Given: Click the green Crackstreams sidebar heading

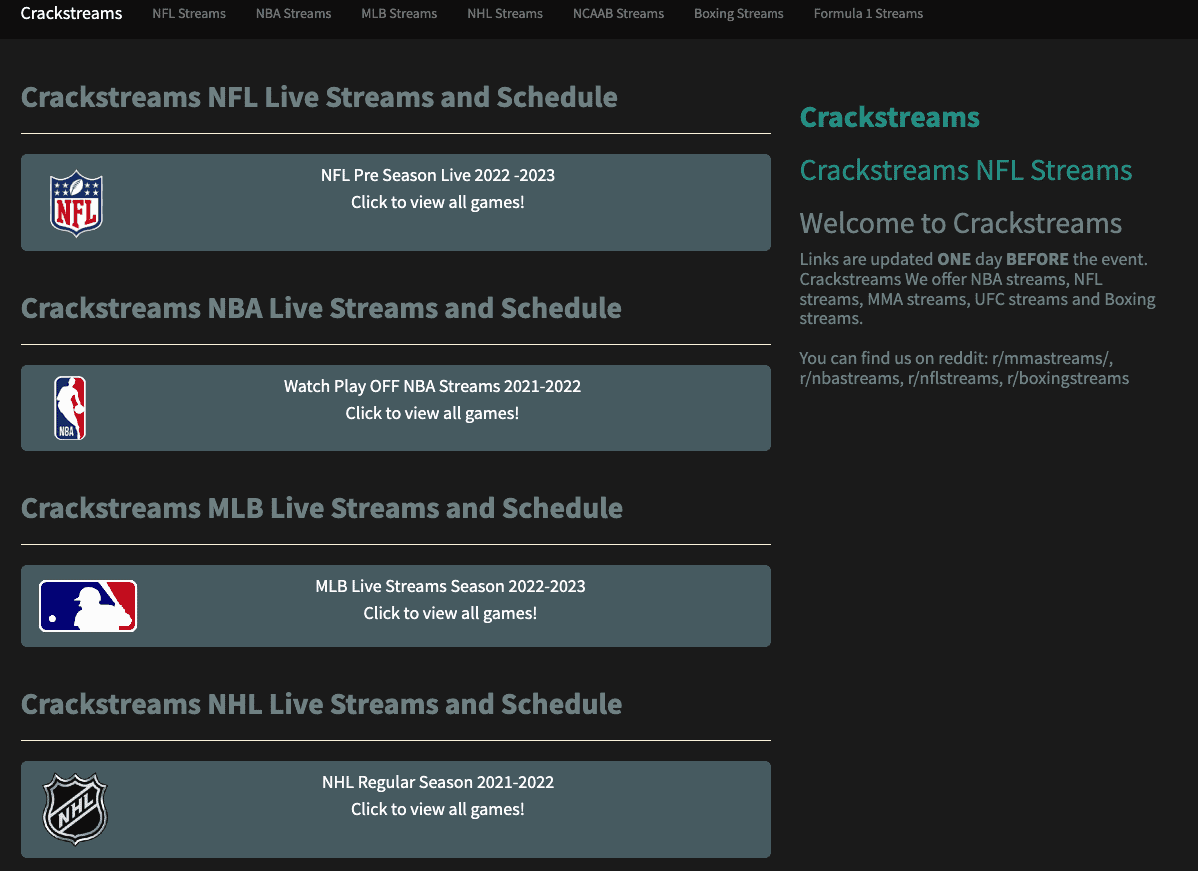Looking at the screenshot, I should click(889, 118).
